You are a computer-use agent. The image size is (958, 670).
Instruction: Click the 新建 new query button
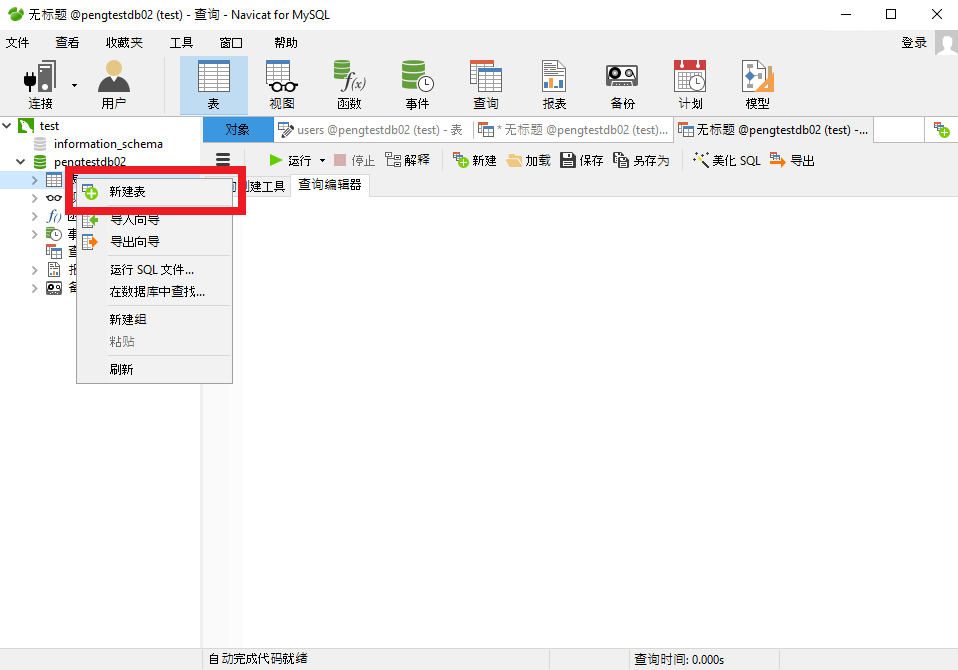tap(475, 161)
